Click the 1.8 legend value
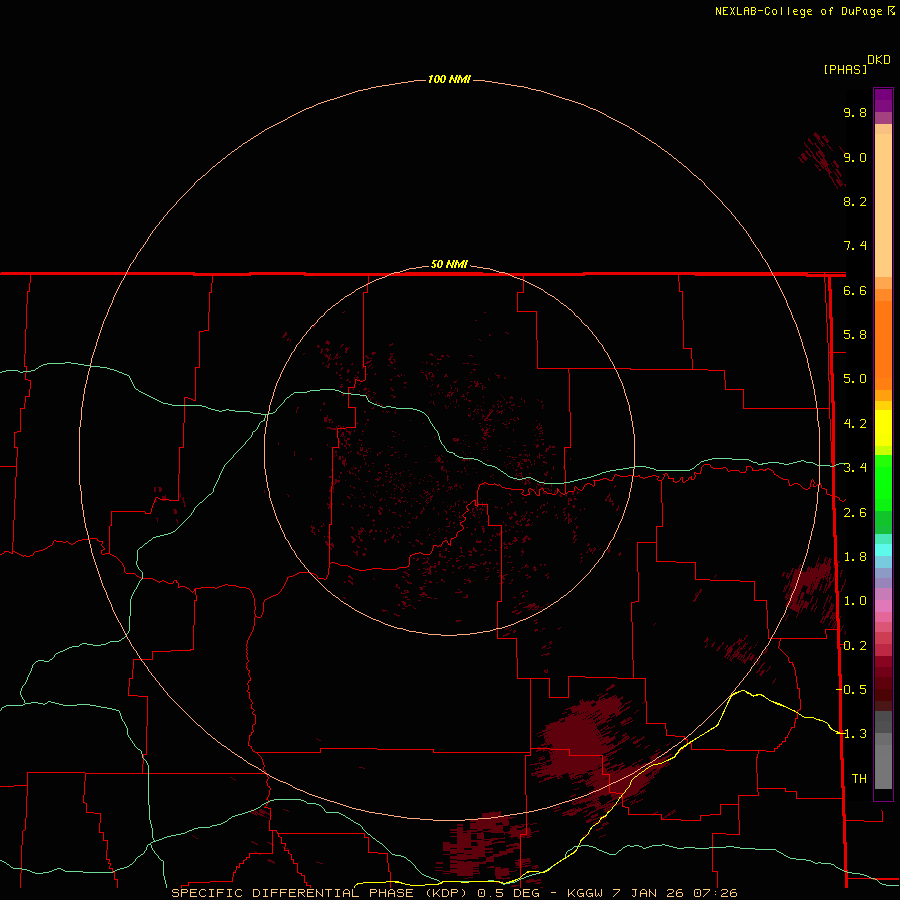The image size is (900, 900). [855, 557]
